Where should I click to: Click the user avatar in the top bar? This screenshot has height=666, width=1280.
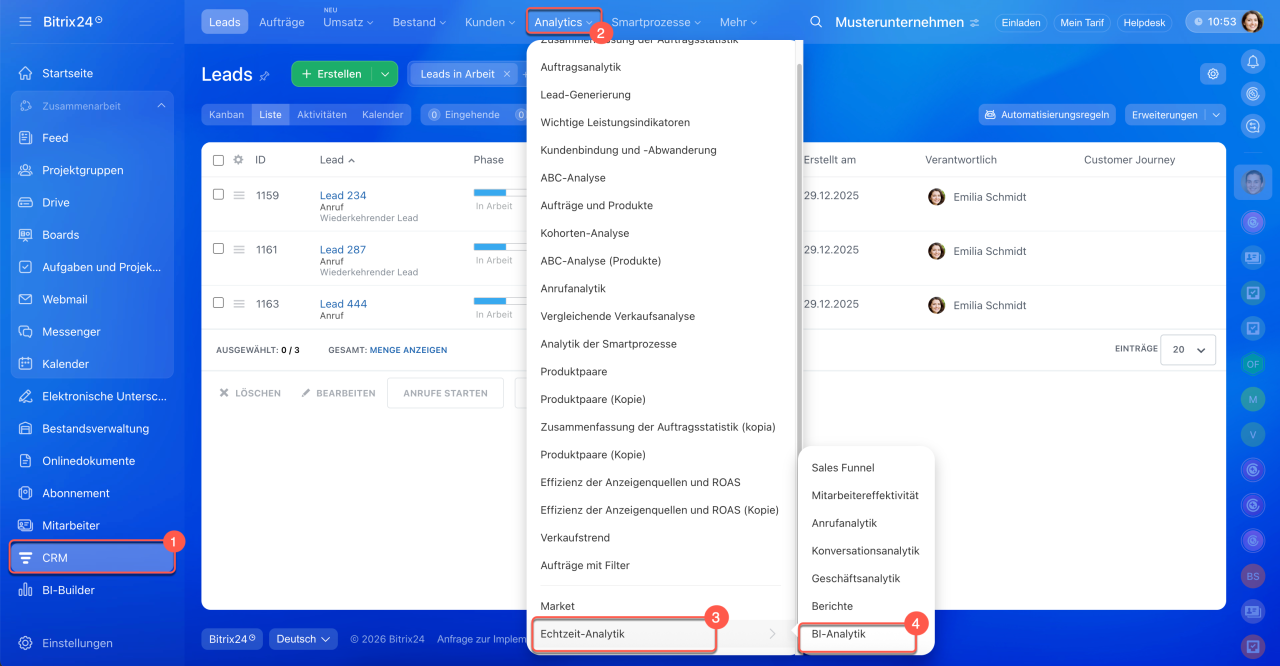coord(1252,22)
